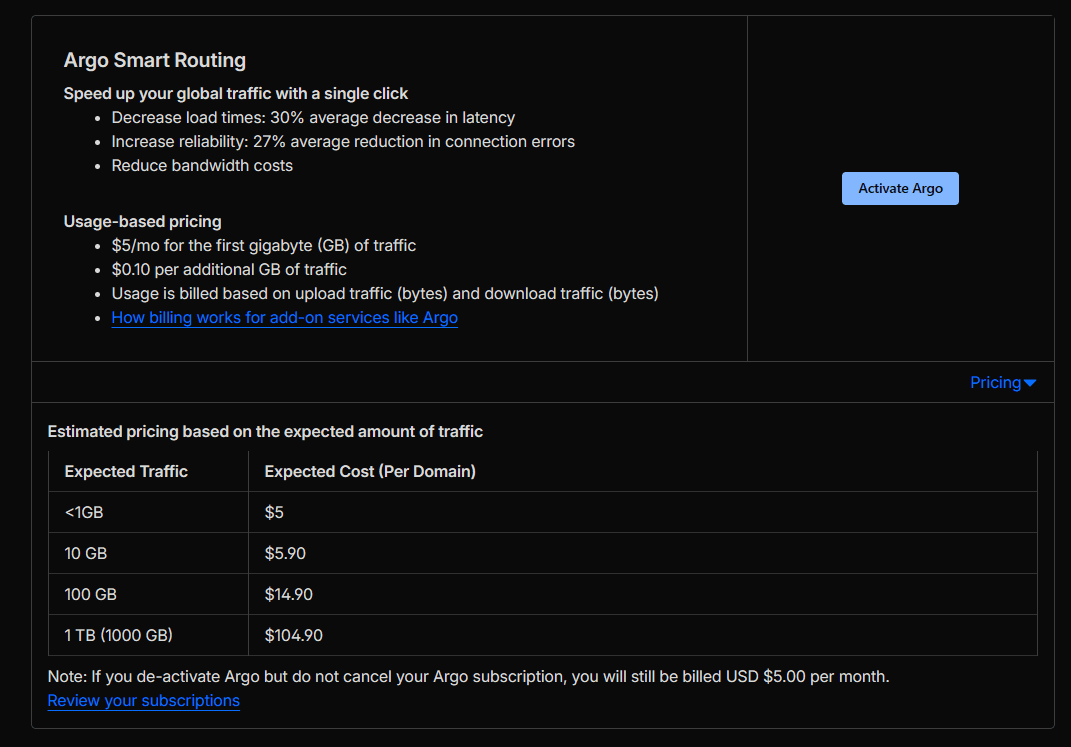Select the 100 GB traffic cell
The image size is (1071, 747).
pos(91,595)
